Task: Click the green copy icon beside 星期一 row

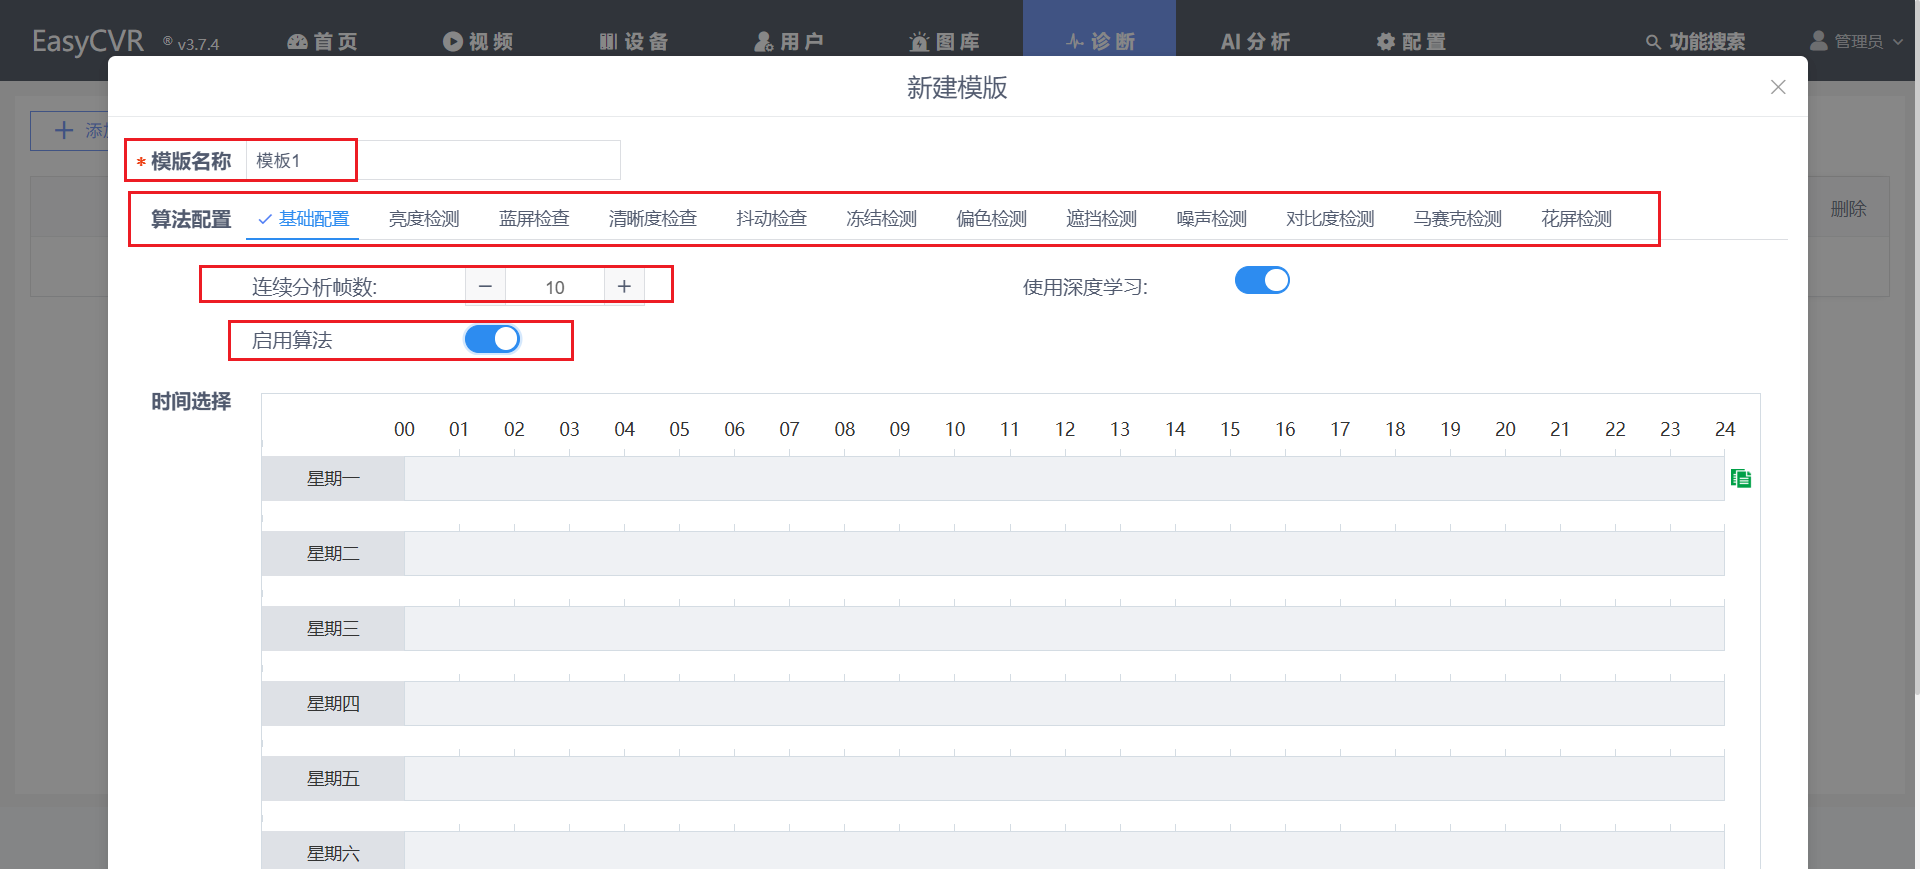Action: point(1740,479)
